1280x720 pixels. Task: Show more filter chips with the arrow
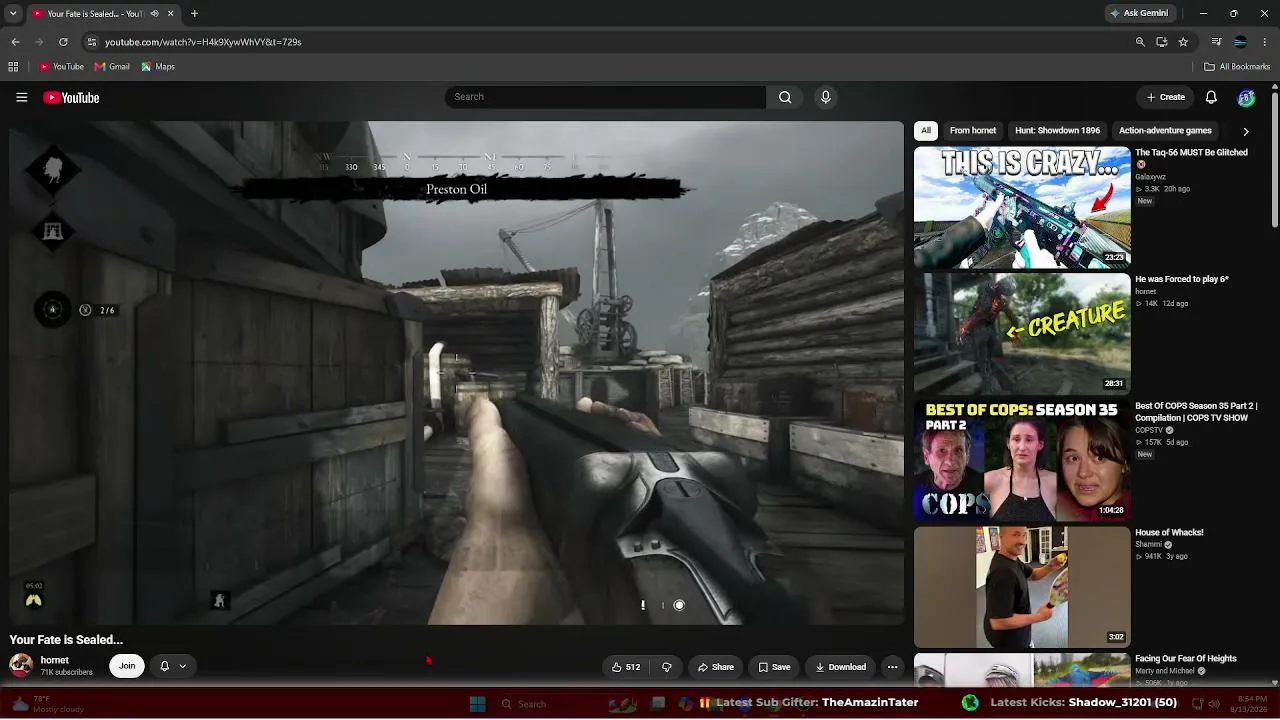tap(1246, 131)
